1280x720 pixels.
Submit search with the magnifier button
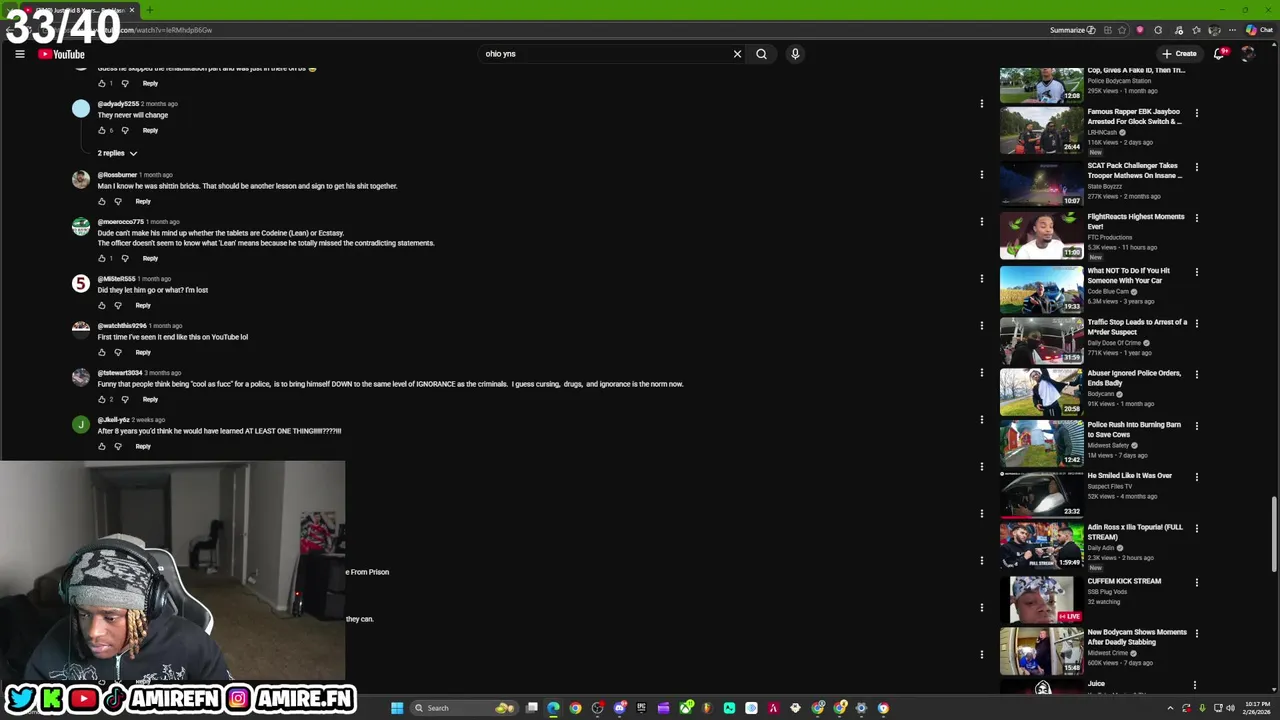pyautogui.click(x=761, y=54)
